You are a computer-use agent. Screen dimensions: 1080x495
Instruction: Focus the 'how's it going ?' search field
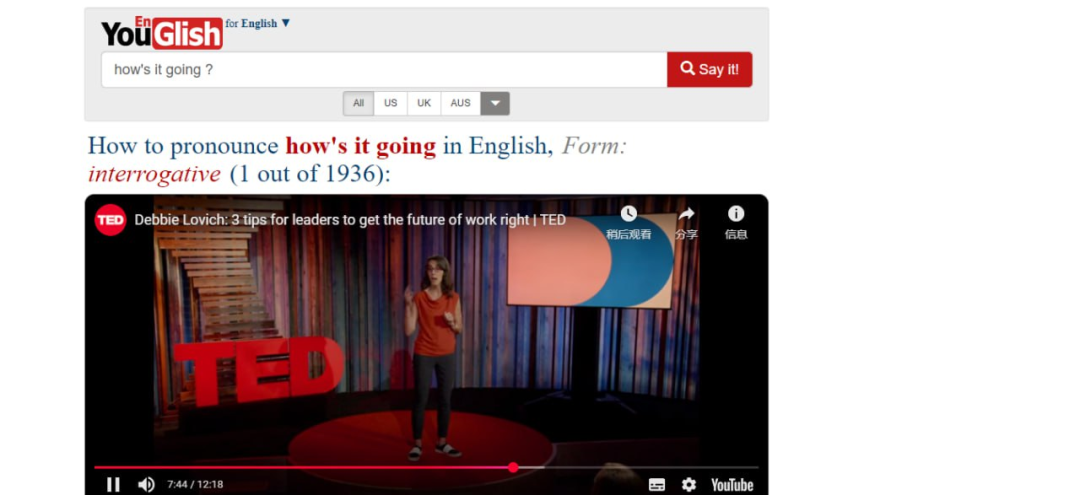coord(384,70)
